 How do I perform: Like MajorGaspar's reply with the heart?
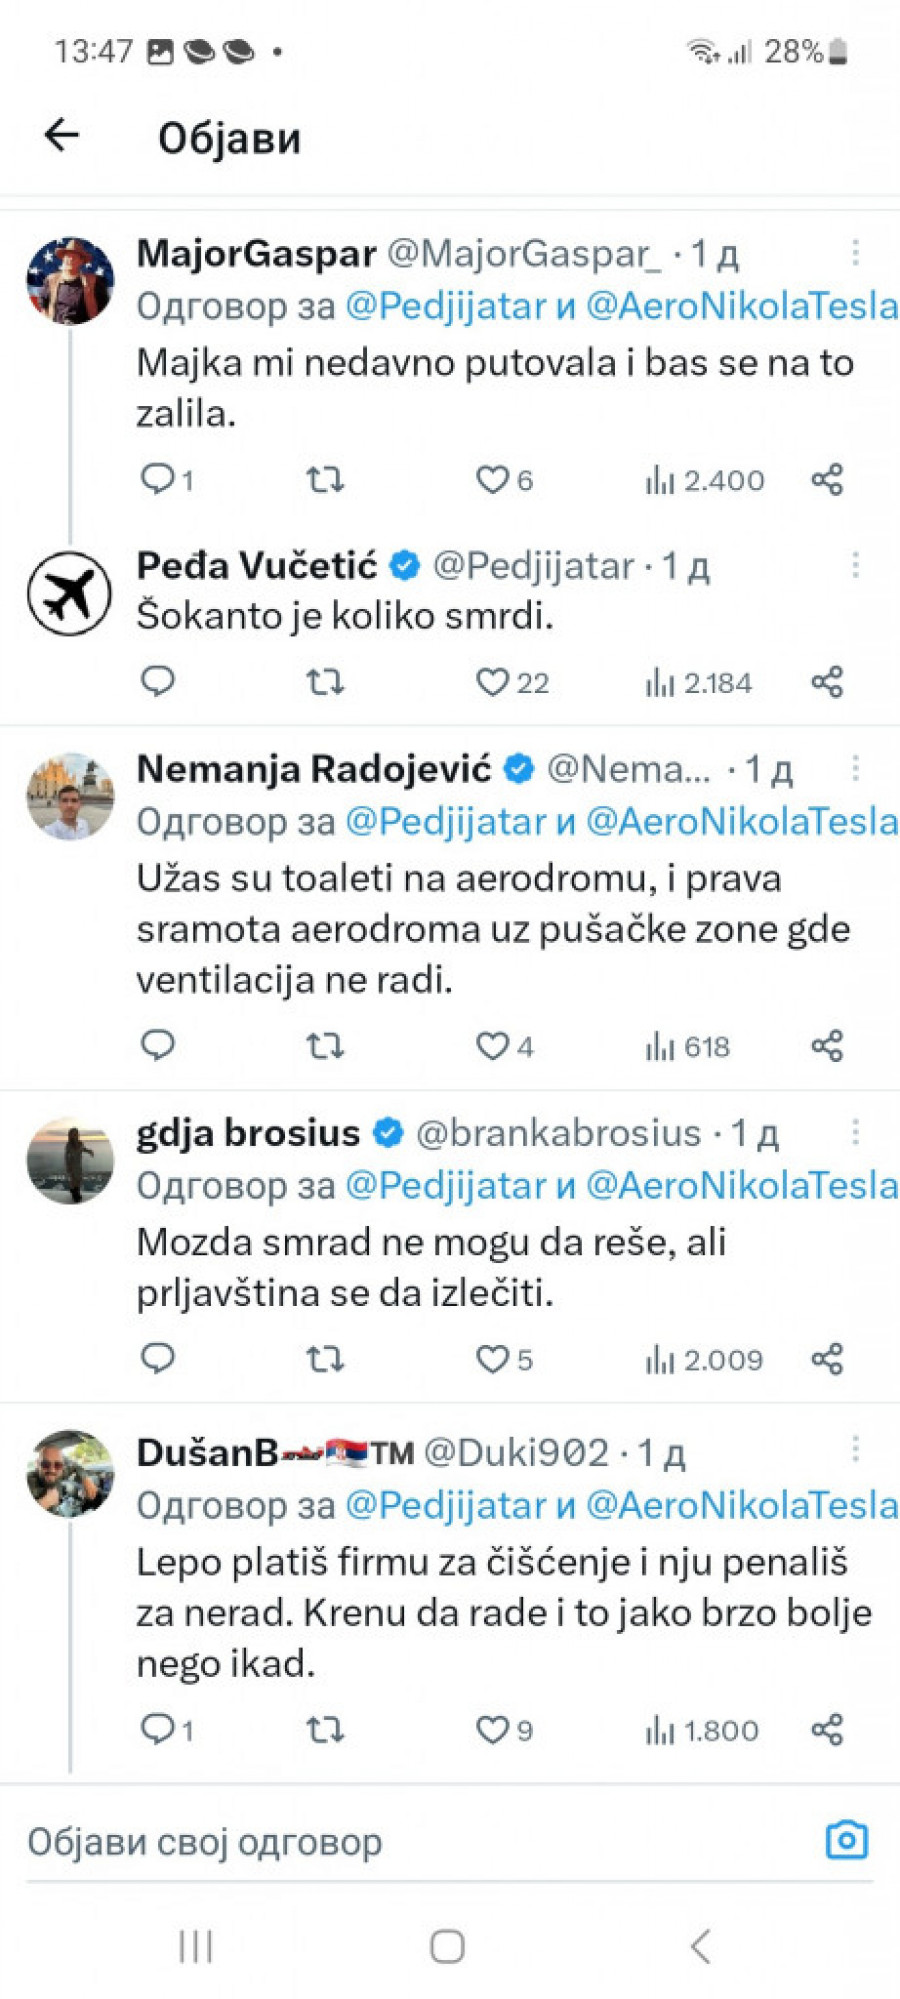tap(492, 480)
